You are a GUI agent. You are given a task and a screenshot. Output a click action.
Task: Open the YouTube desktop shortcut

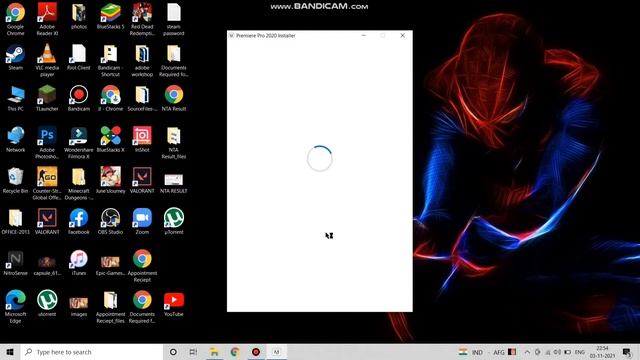(173, 304)
